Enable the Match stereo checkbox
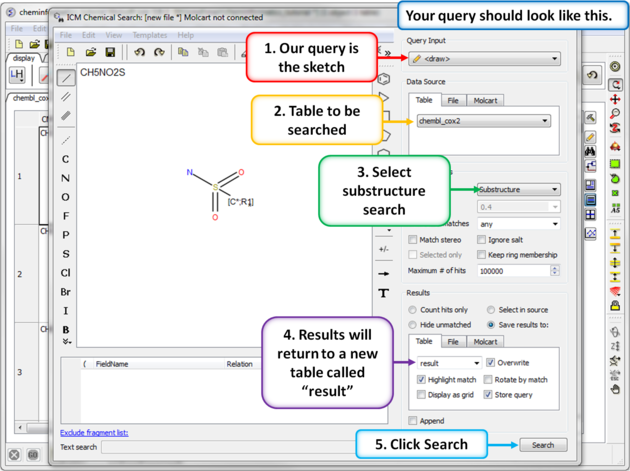This screenshot has height=471, width=630. [x=414, y=240]
